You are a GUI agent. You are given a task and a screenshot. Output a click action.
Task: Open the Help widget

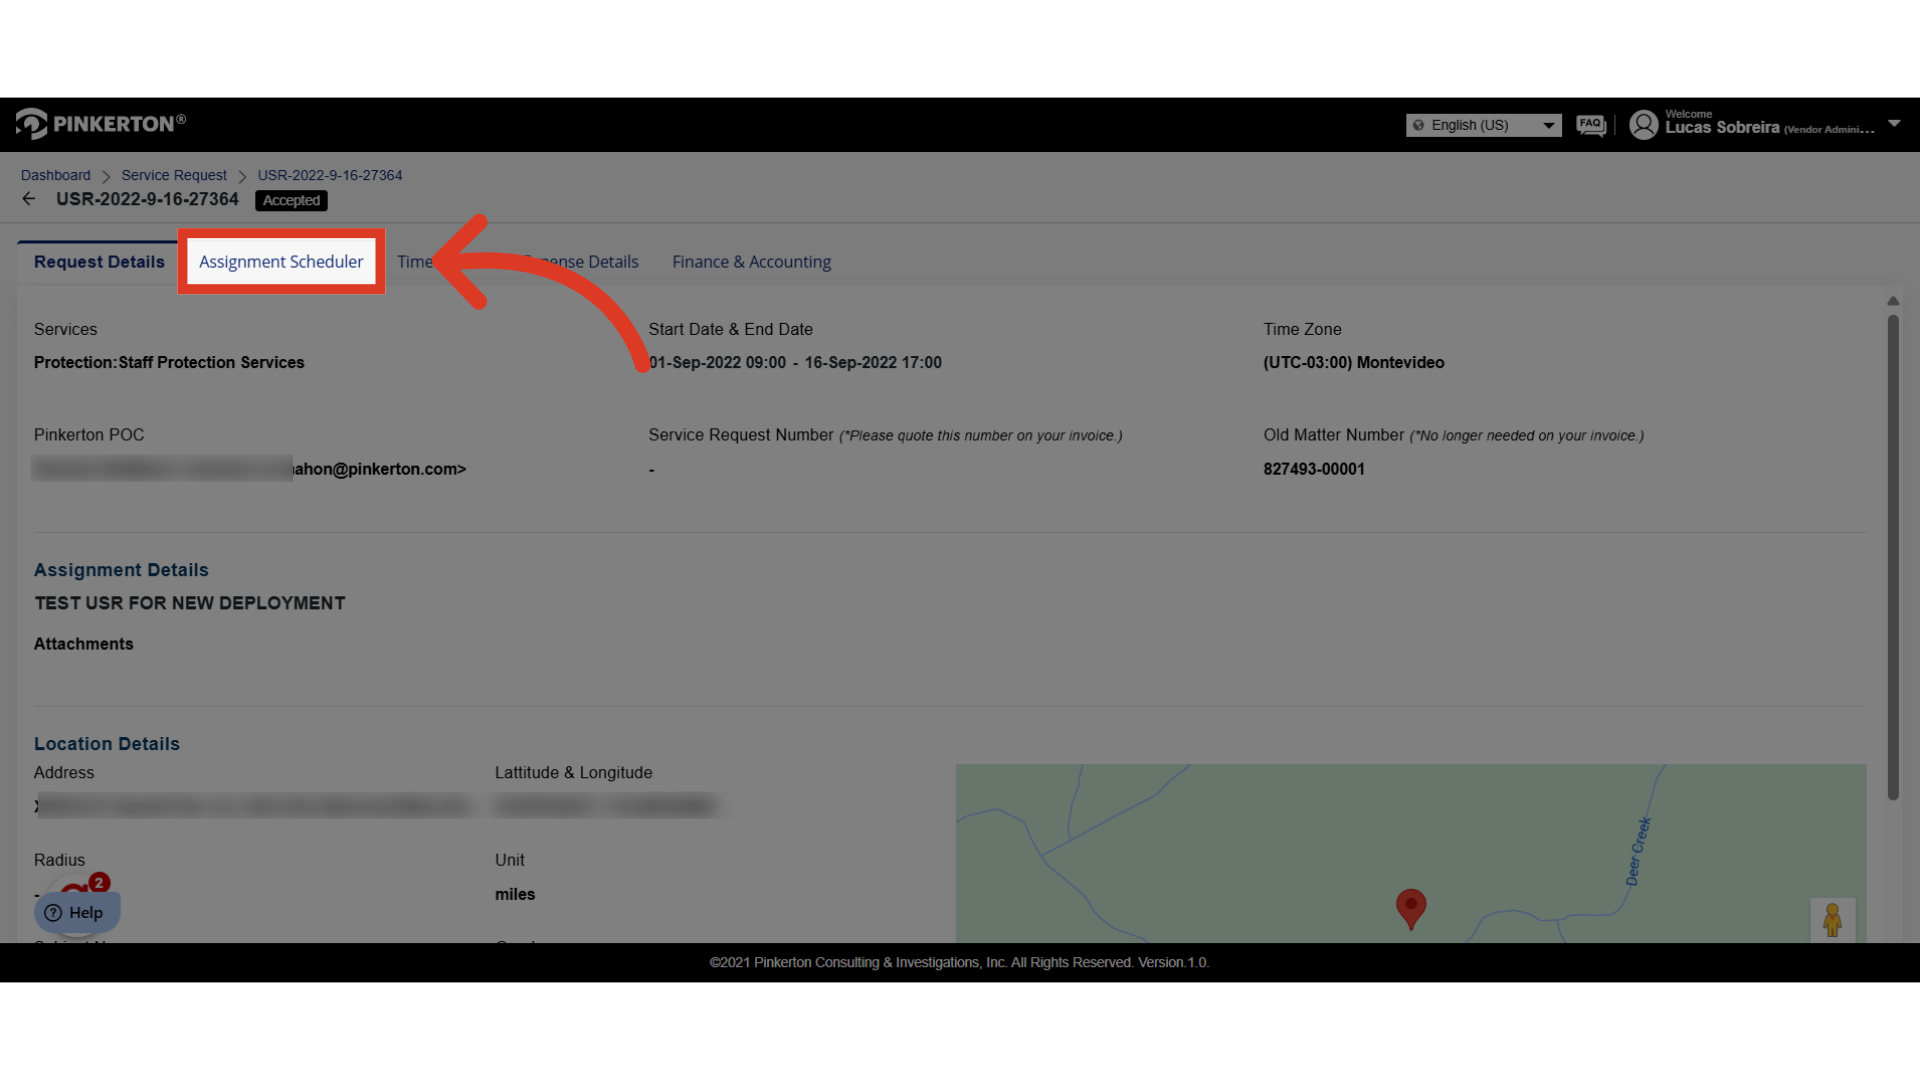click(76, 912)
